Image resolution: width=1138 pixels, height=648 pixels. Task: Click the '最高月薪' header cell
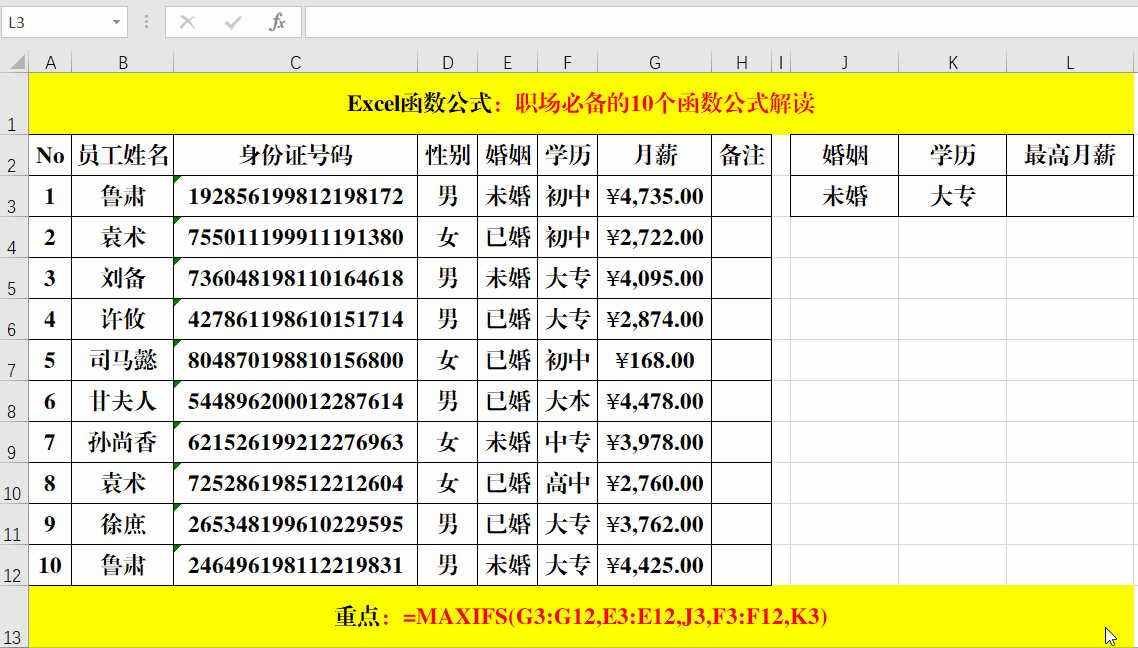(1070, 155)
